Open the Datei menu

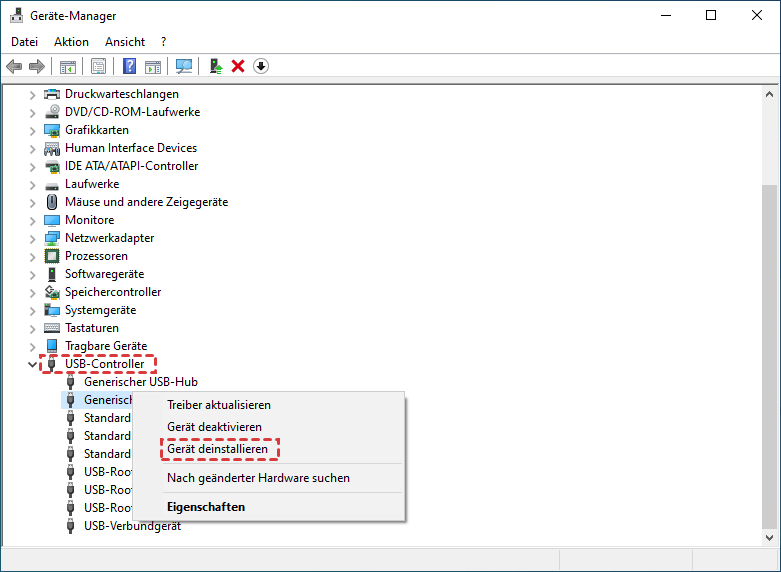click(24, 42)
